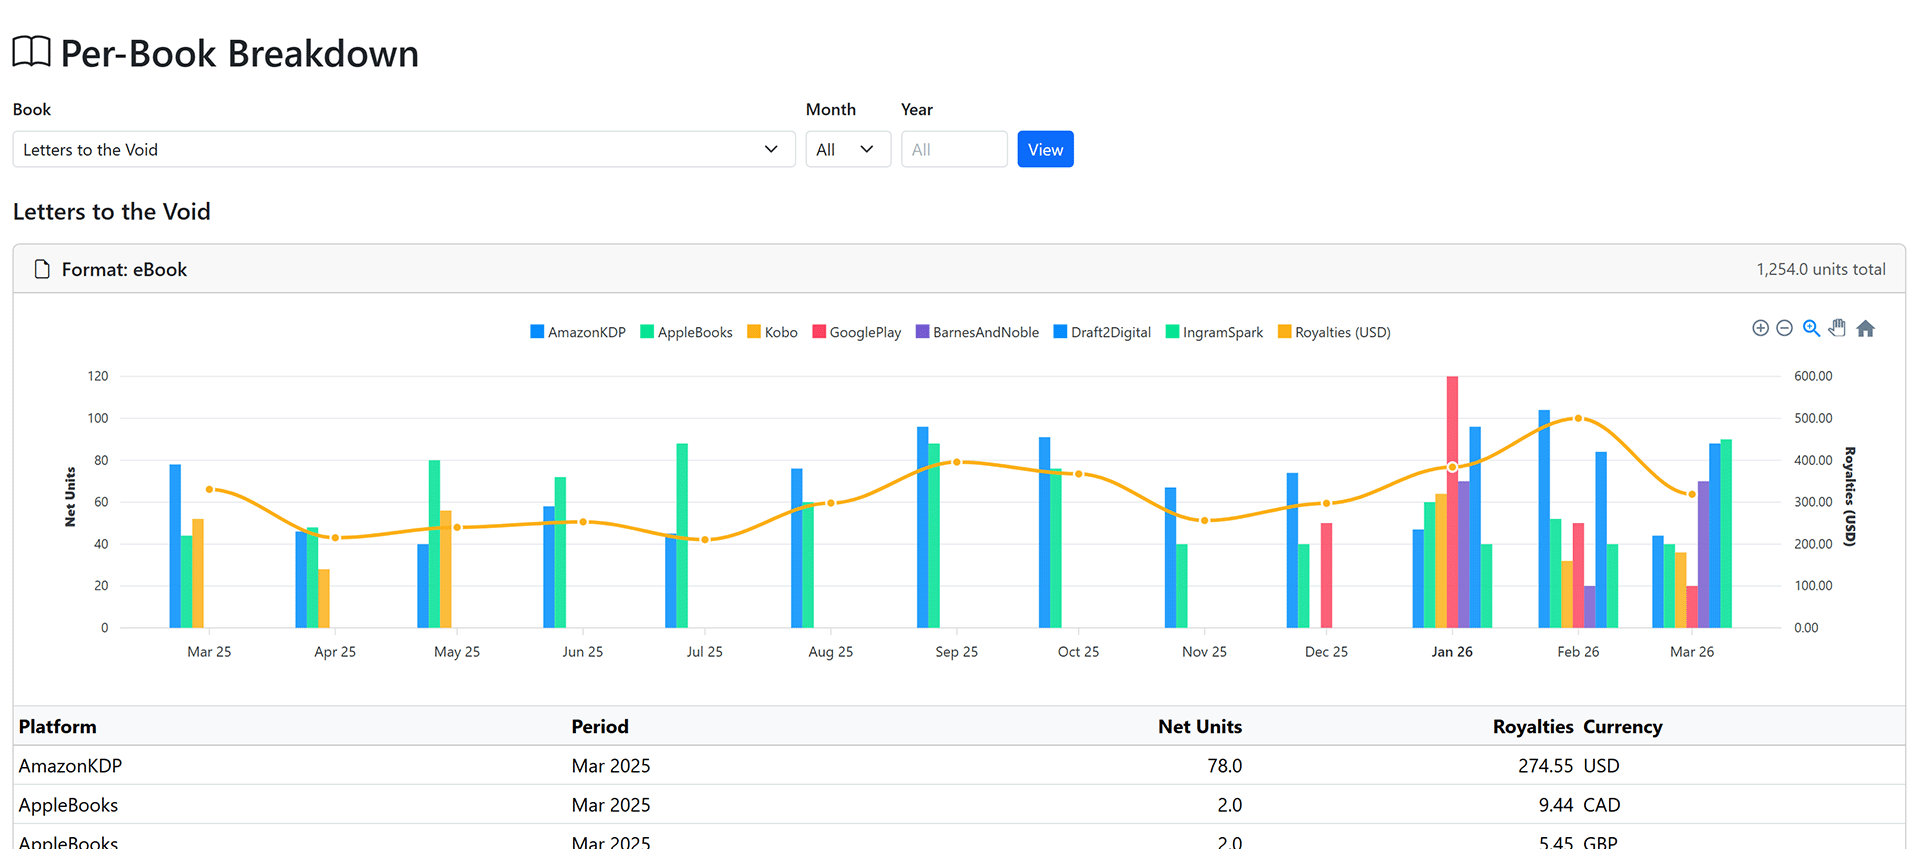Viewport: 1920px width, 849px height.
Task: Click the 1,254.0 units total text
Action: (1821, 269)
